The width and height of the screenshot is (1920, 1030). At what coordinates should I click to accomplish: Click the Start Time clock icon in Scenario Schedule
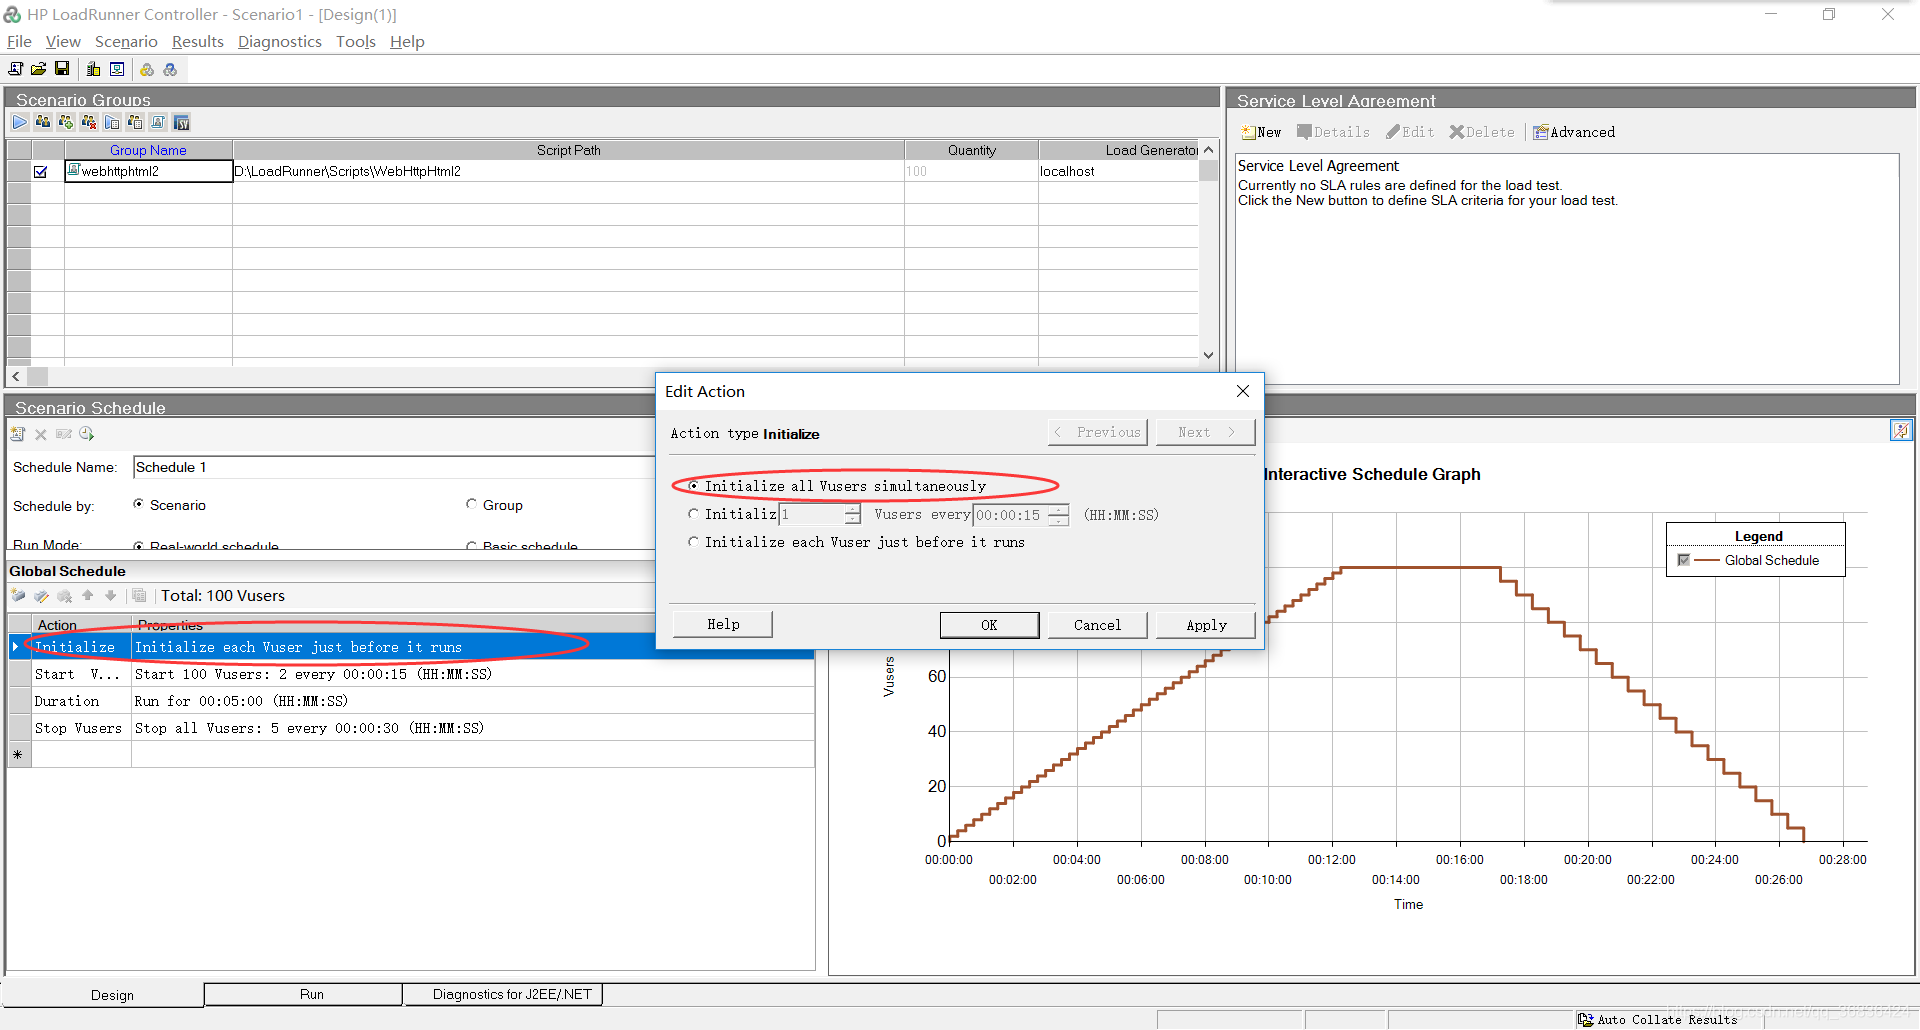(87, 434)
